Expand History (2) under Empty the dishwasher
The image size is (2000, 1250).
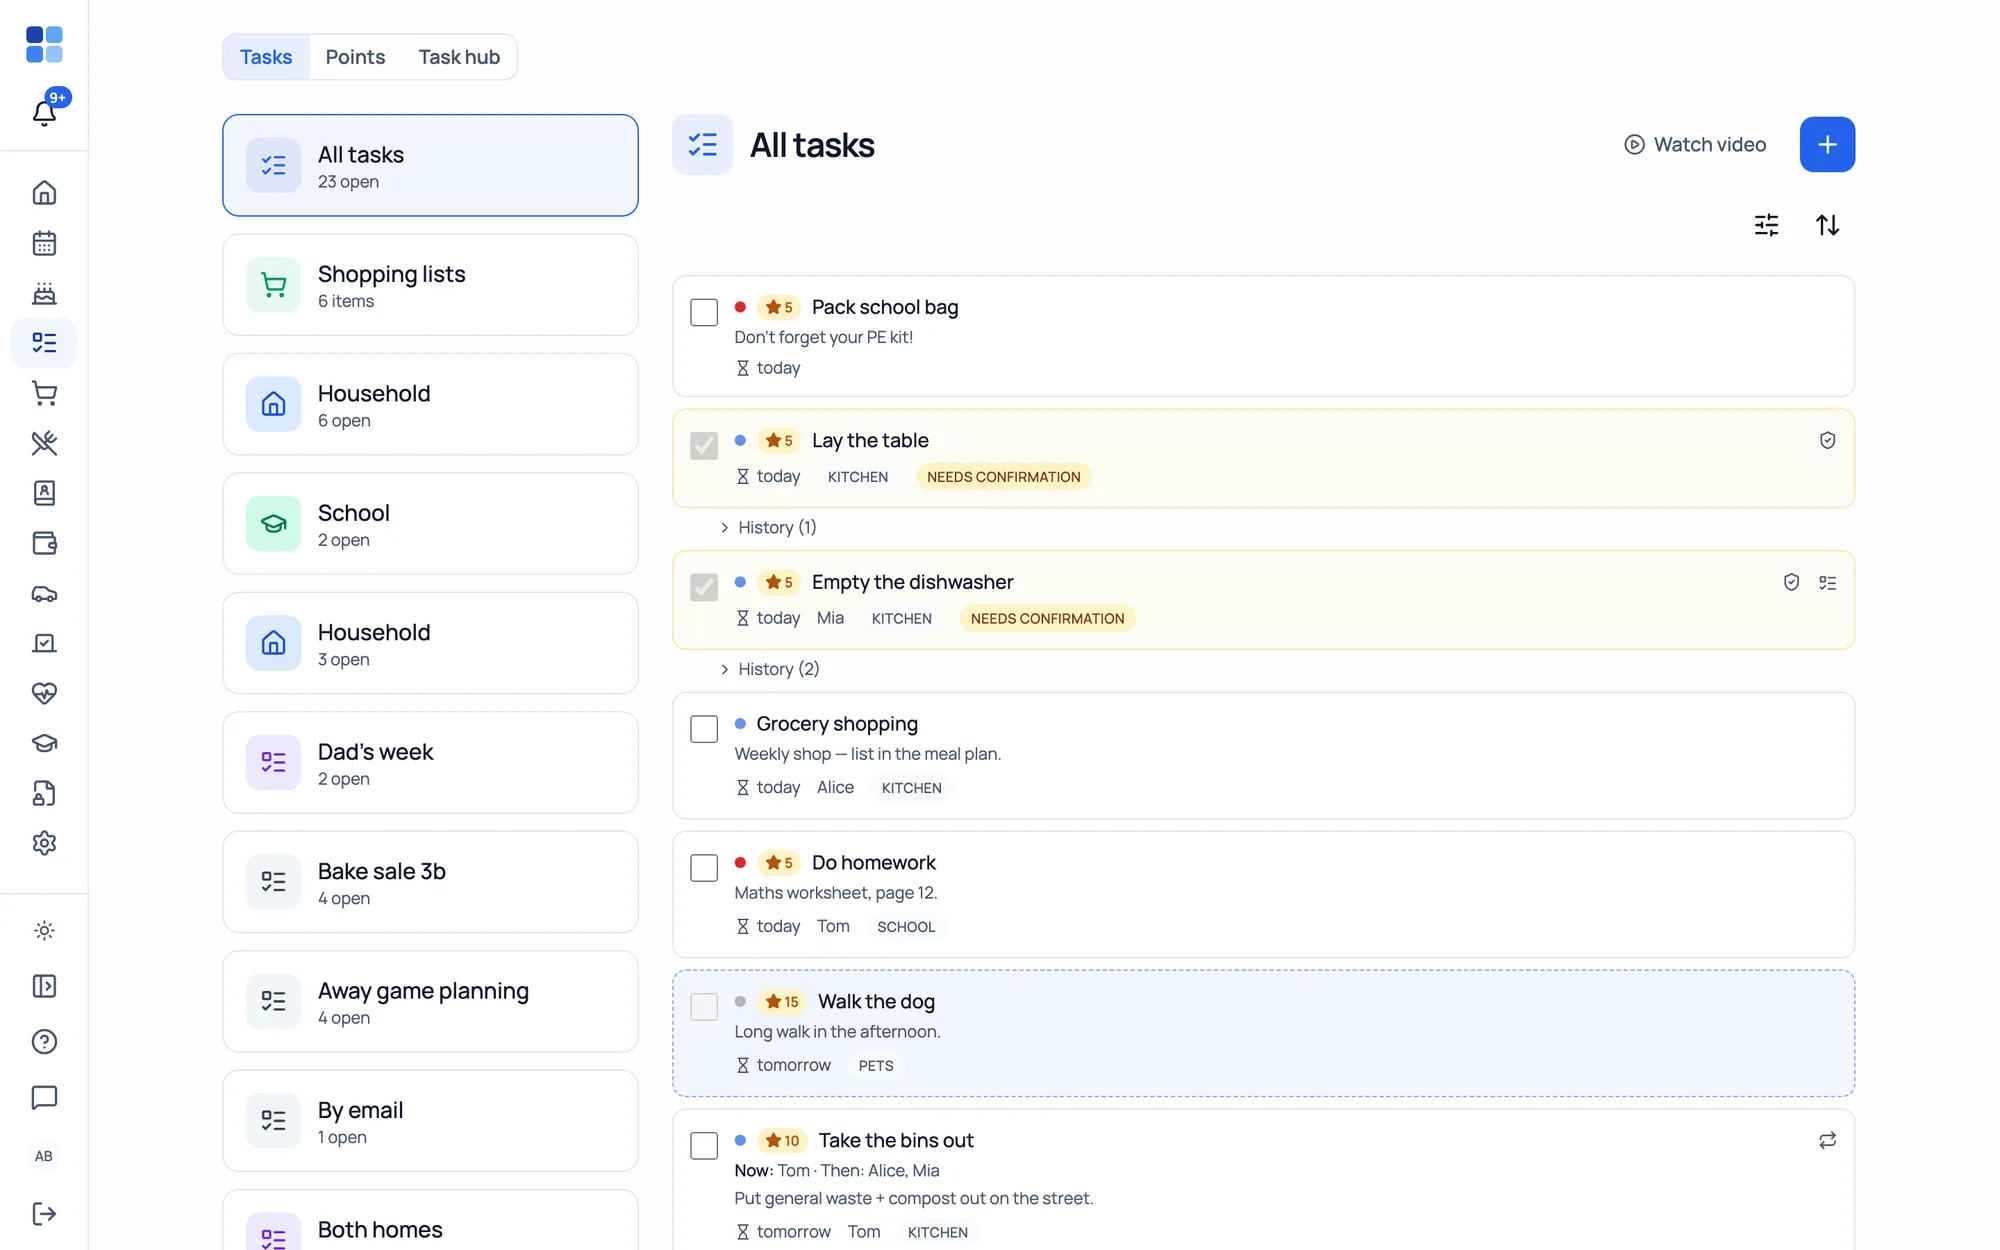(769, 669)
